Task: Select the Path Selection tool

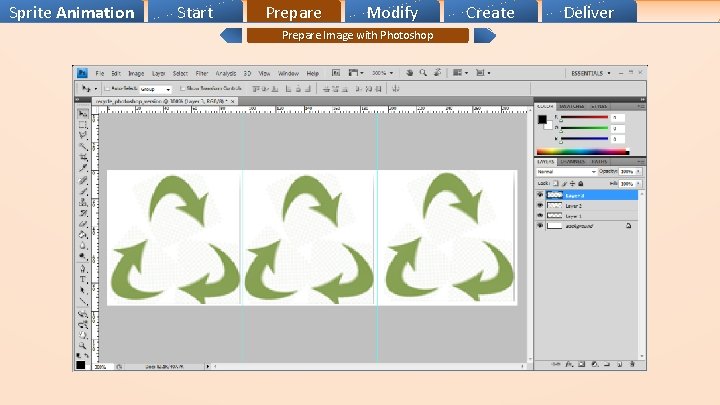Action: [83, 291]
